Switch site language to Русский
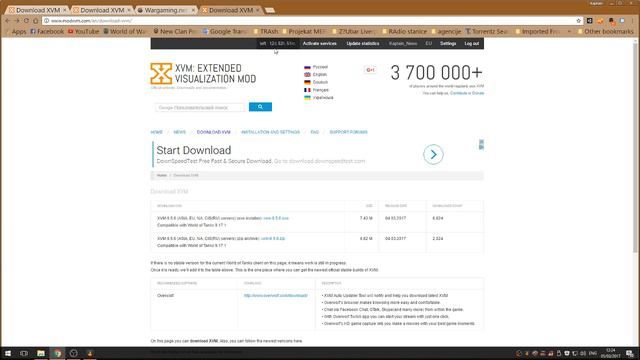 [316, 67]
